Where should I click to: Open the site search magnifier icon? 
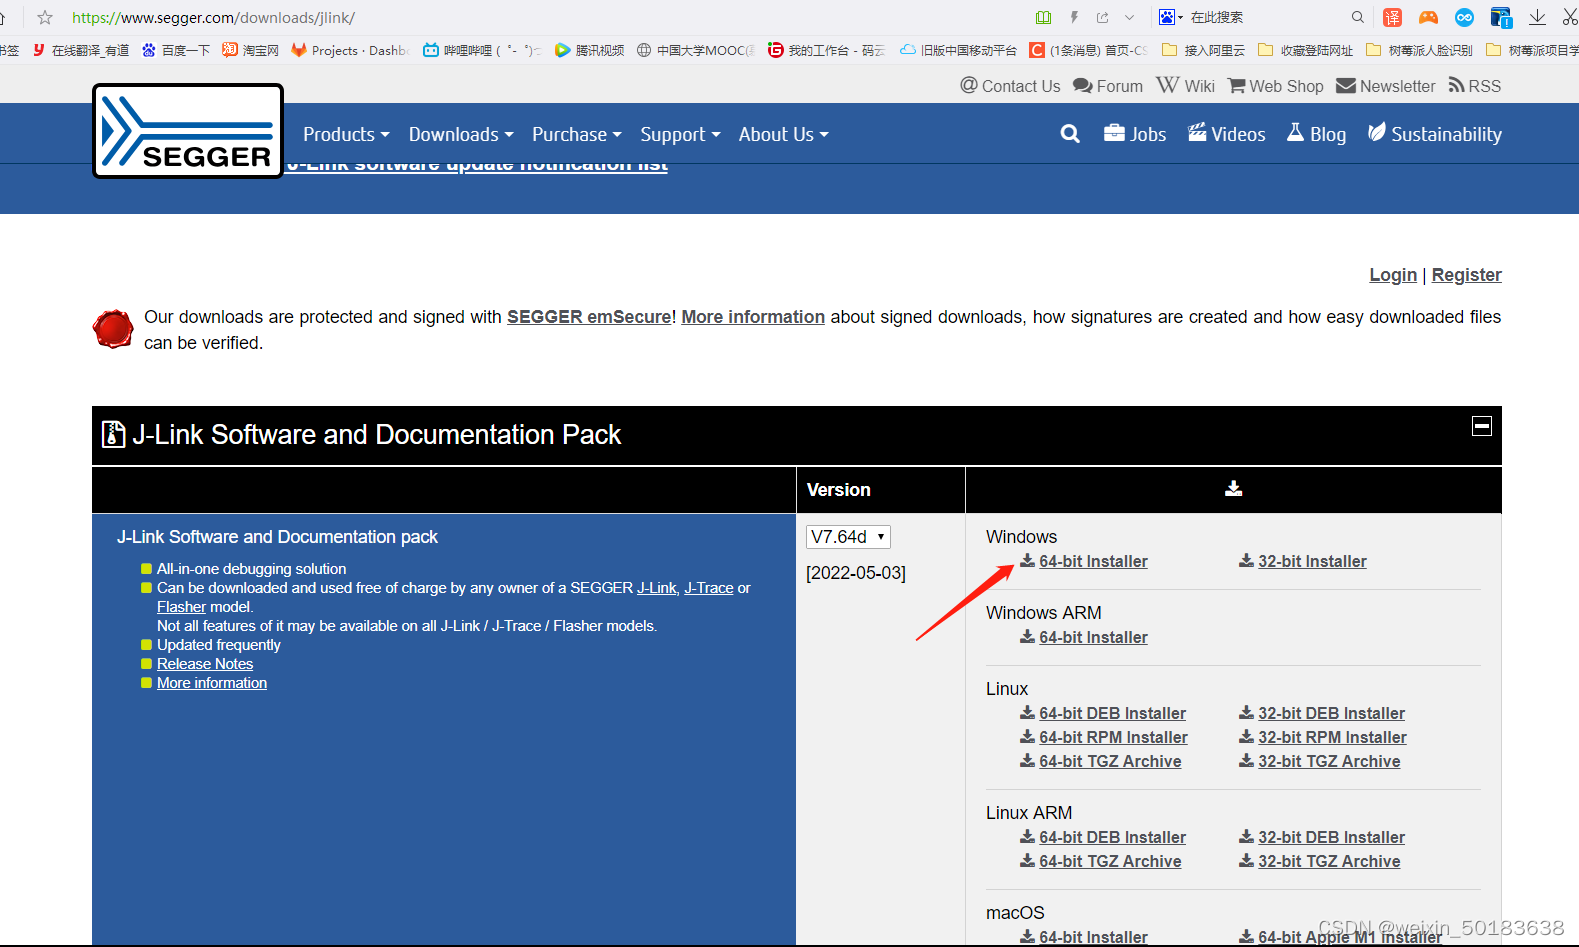coord(1070,134)
